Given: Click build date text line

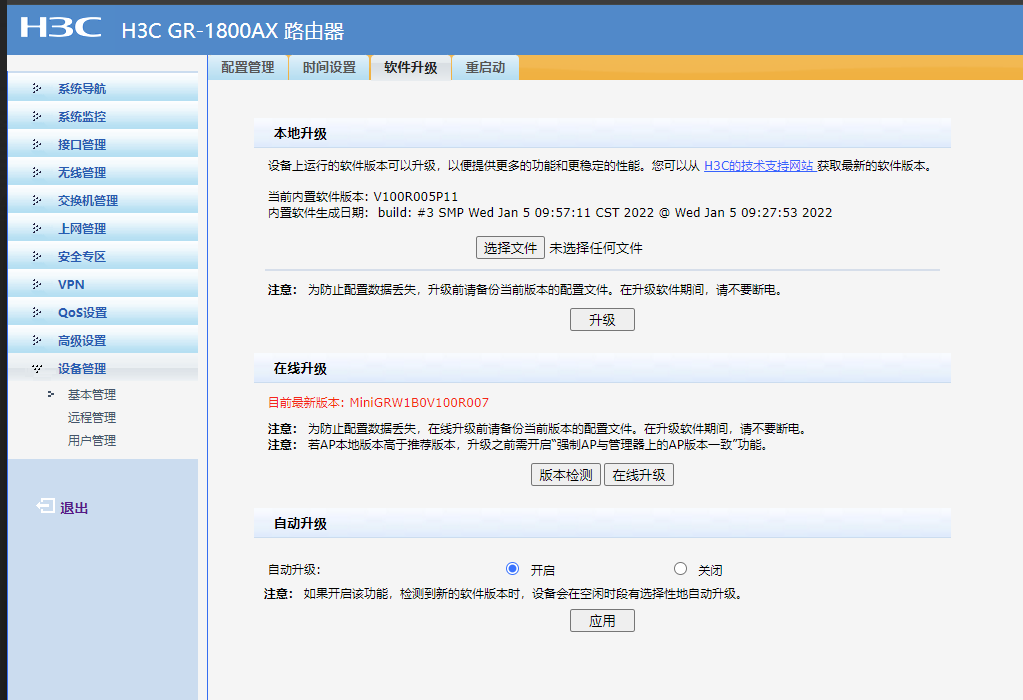Looking at the screenshot, I should pyautogui.click(x=550, y=213).
